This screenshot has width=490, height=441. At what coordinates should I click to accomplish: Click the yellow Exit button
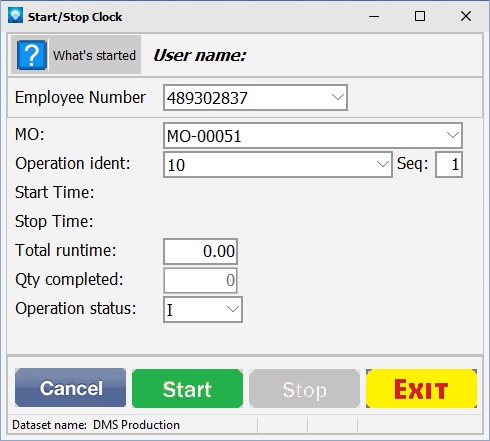click(421, 388)
